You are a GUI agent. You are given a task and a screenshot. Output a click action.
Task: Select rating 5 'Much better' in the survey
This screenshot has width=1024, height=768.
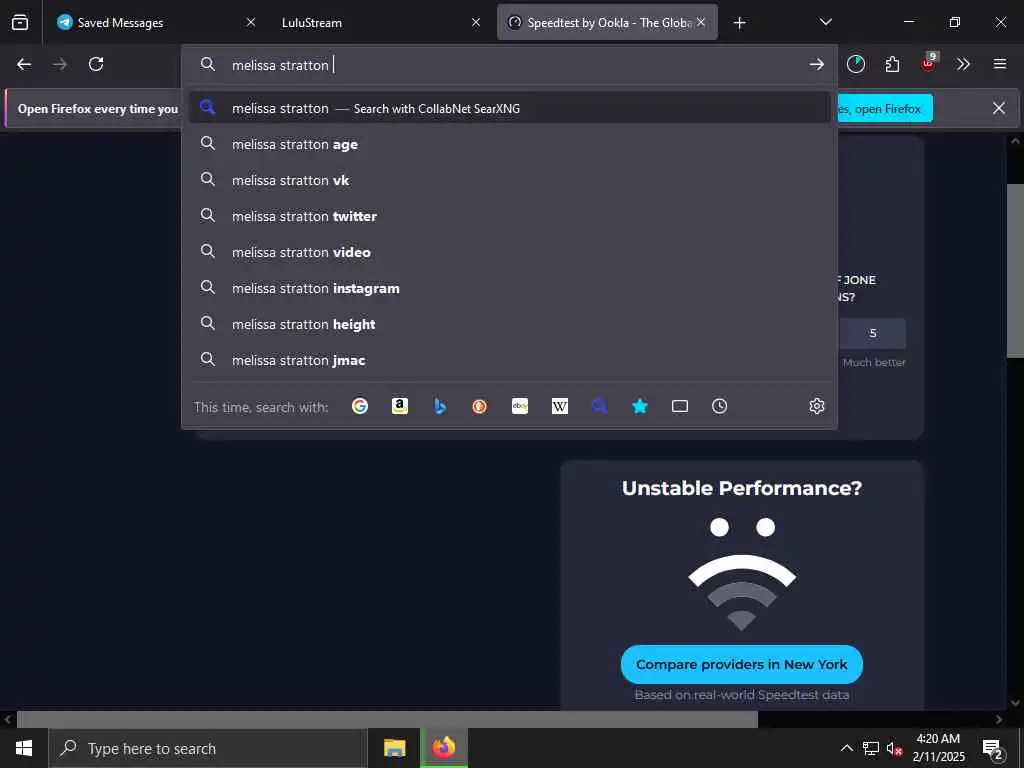872,333
